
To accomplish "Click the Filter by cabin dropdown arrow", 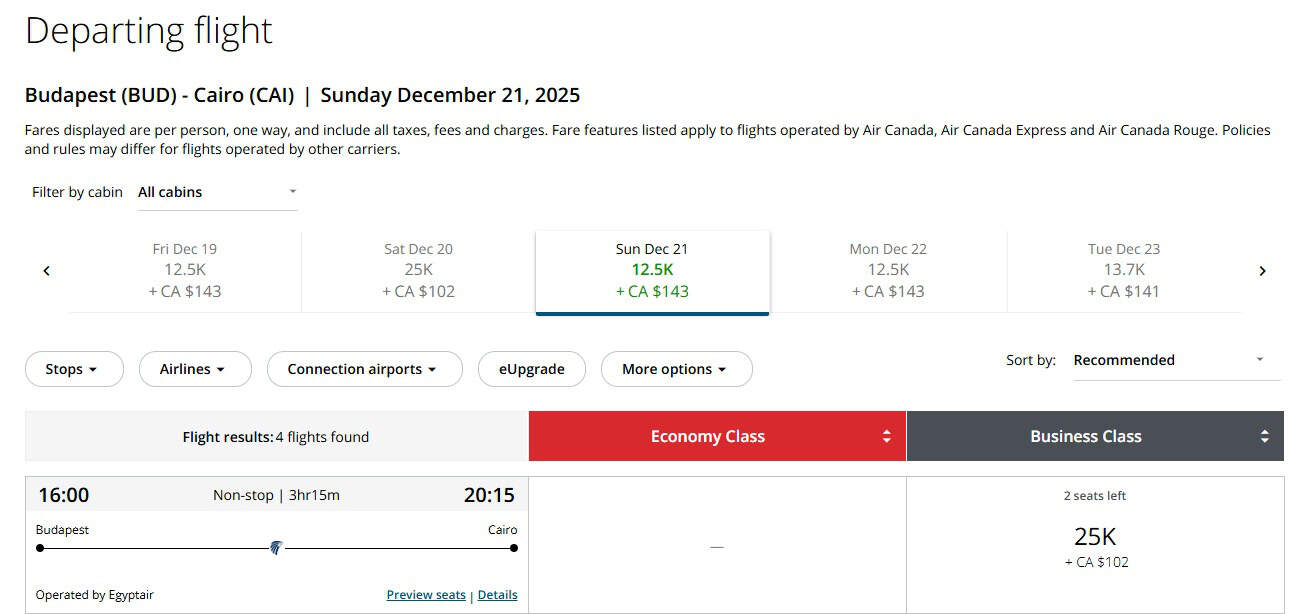I will pyautogui.click(x=291, y=191).
